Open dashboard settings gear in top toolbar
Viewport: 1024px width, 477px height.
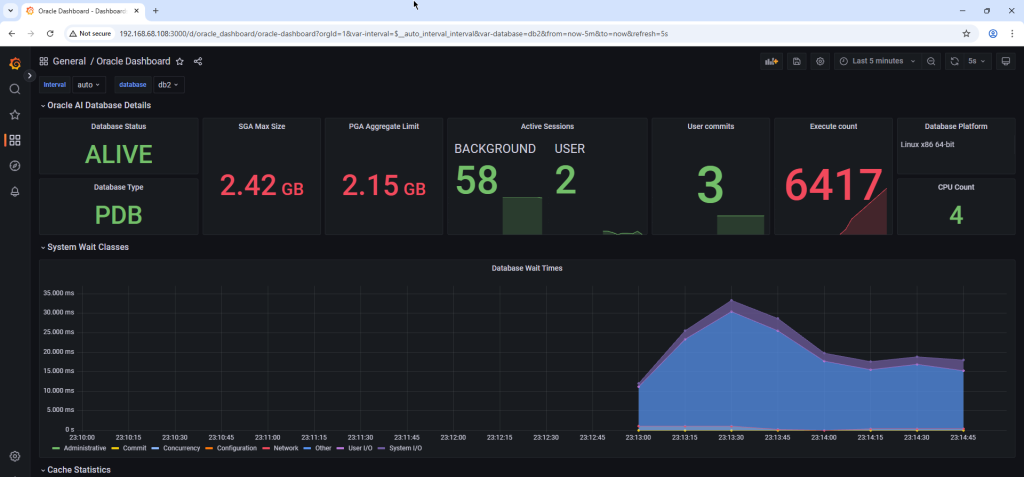tap(820, 61)
